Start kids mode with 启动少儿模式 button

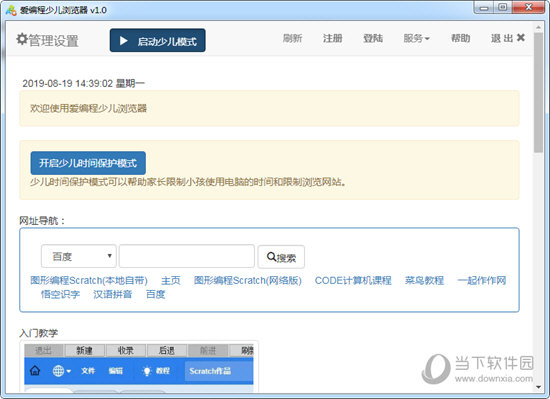(157, 40)
